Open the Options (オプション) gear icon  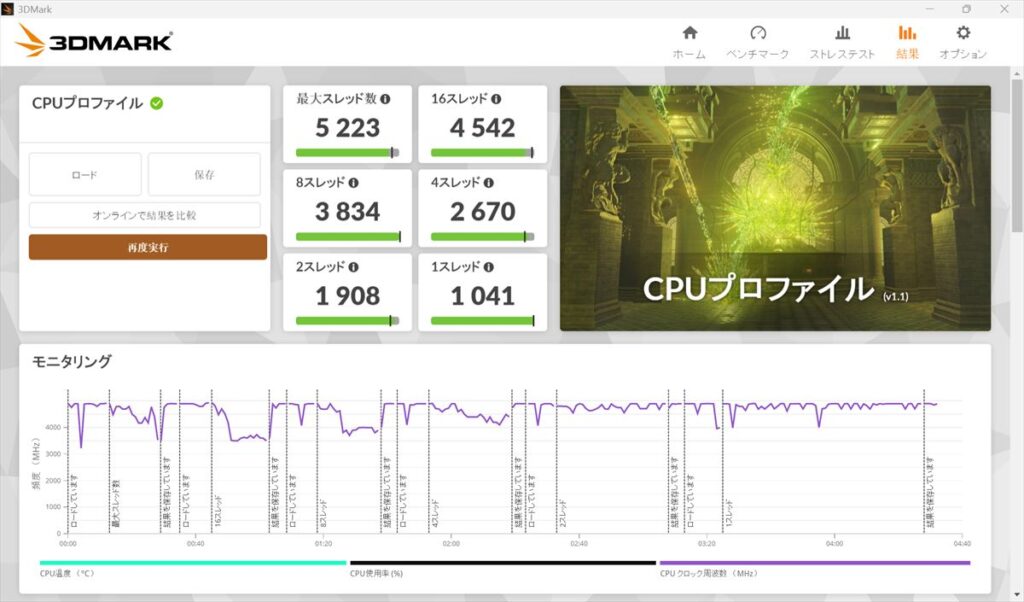coord(963,33)
